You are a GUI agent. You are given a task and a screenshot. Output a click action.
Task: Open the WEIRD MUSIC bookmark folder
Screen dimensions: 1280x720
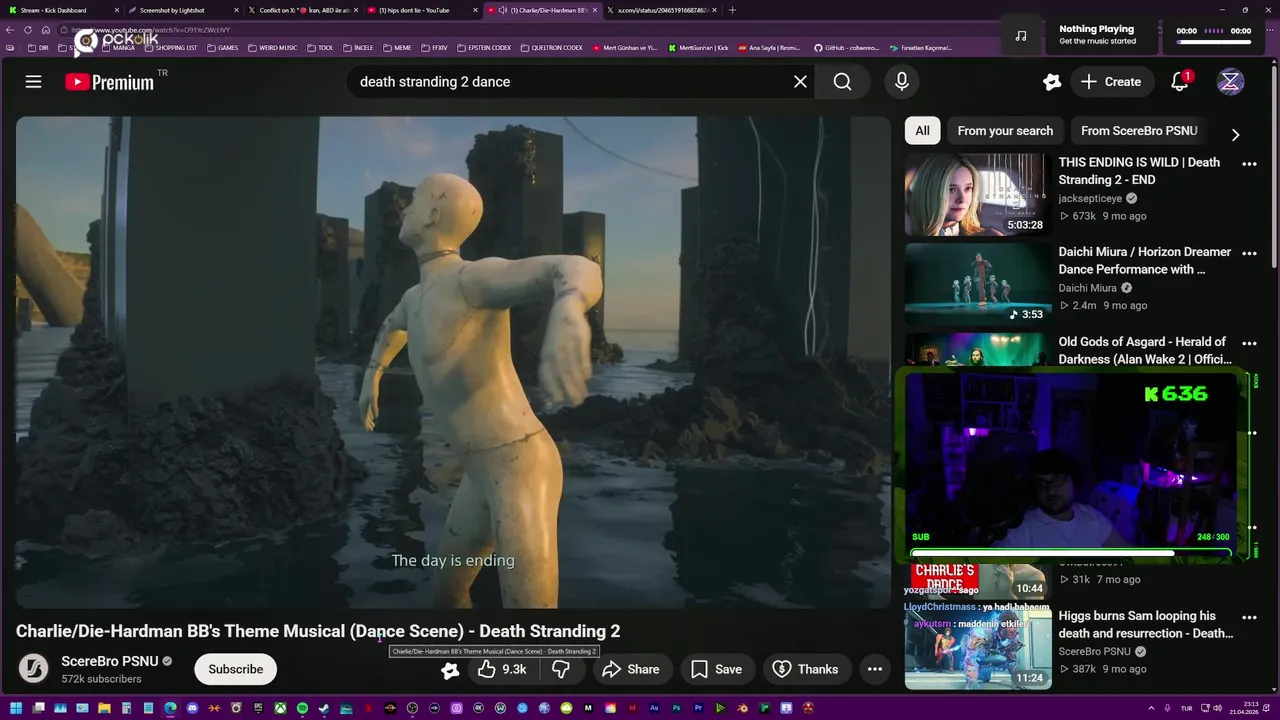click(272, 48)
